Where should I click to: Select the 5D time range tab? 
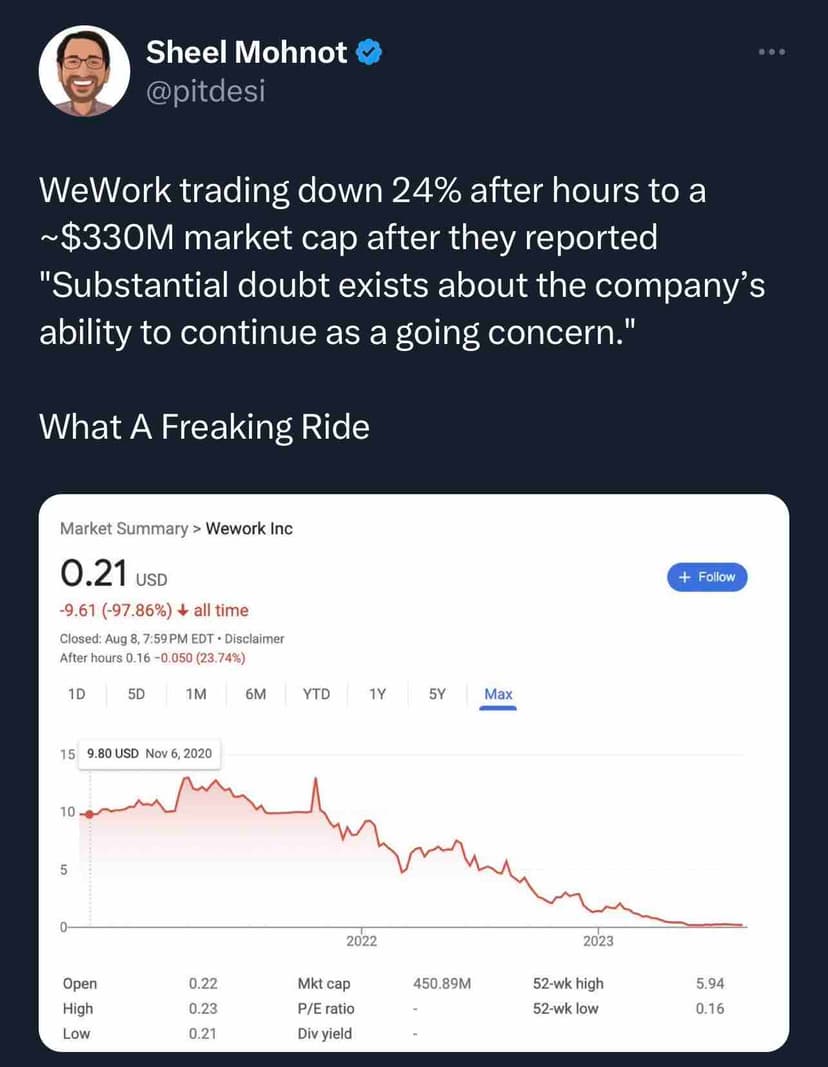point(137,694)
